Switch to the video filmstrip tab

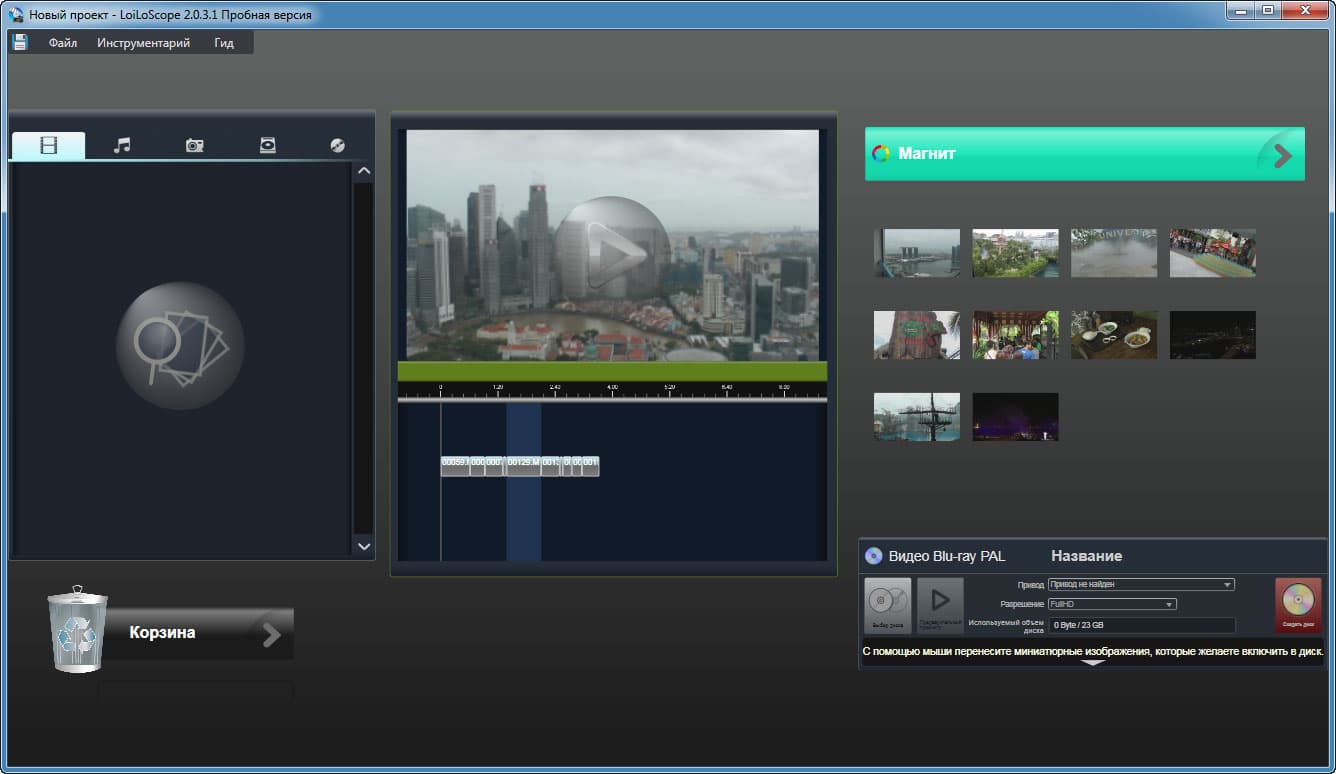(x=49, y=145)
